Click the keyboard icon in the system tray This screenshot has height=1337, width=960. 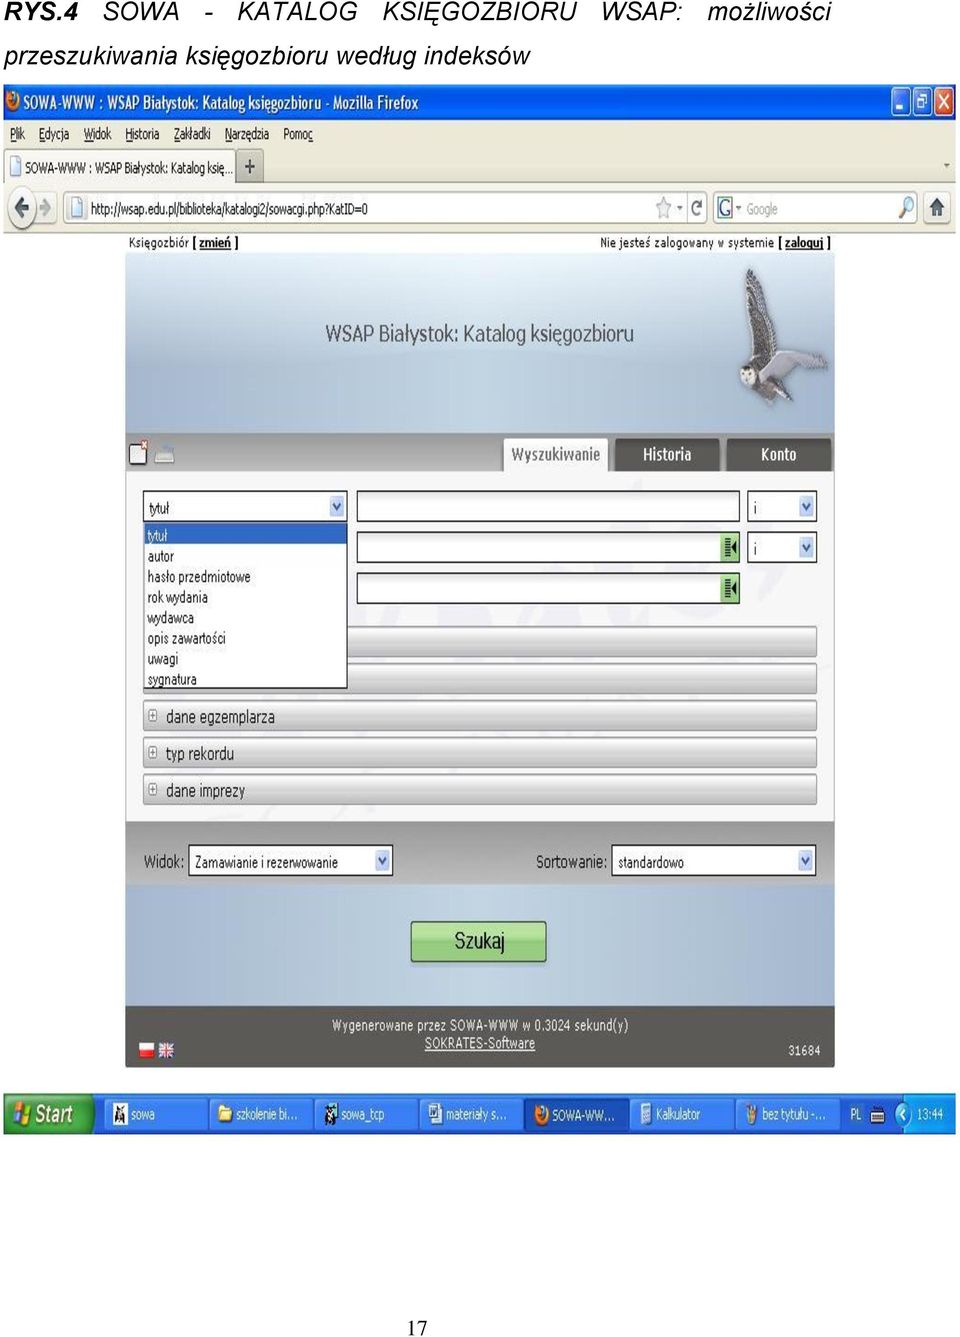coord(877,1115)
